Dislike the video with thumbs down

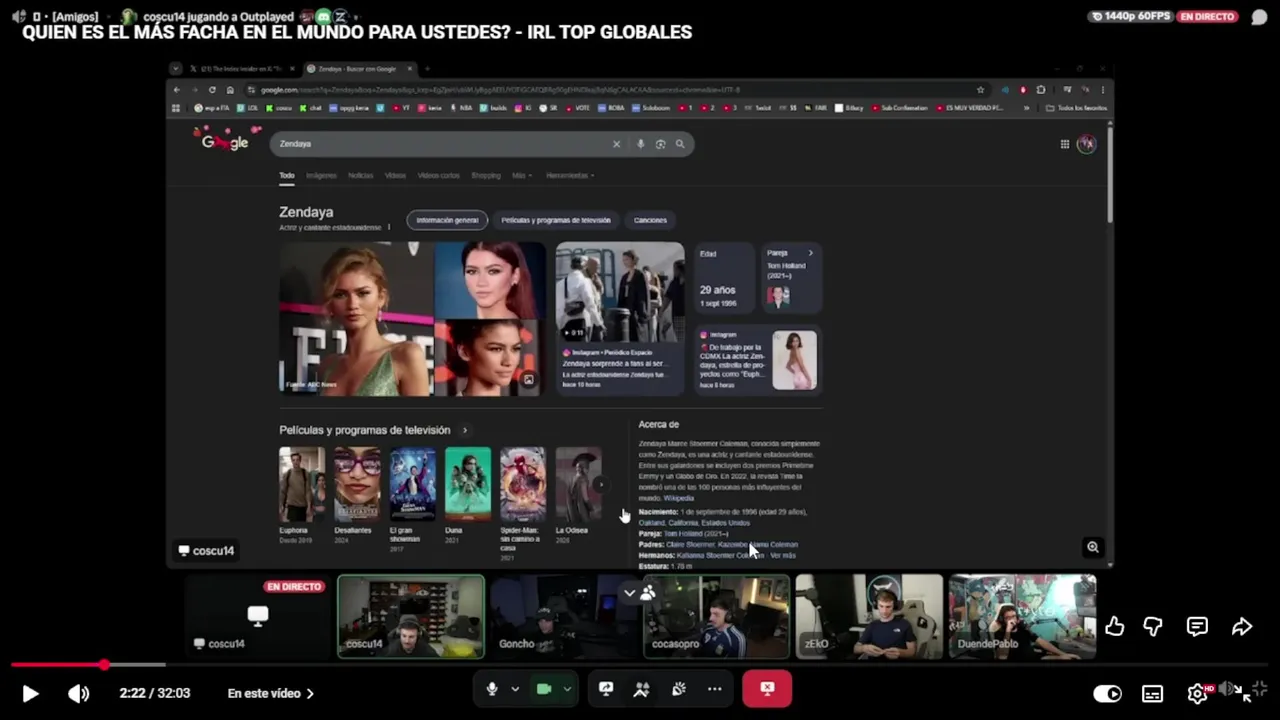pyautogui.click(x=1153, y=626)
